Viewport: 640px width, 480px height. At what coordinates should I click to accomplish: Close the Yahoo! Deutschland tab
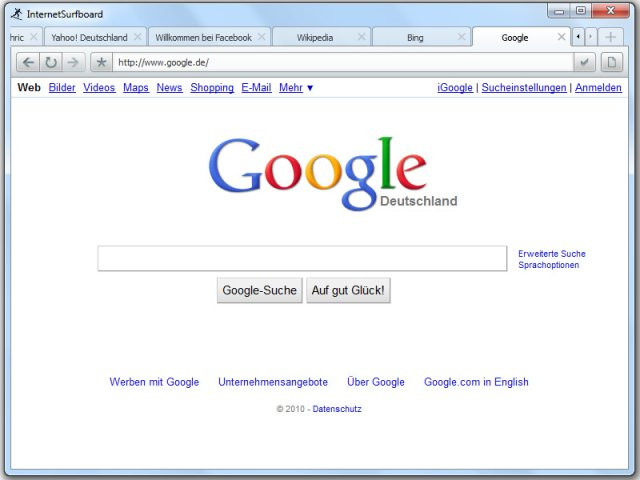coord(138,37)
